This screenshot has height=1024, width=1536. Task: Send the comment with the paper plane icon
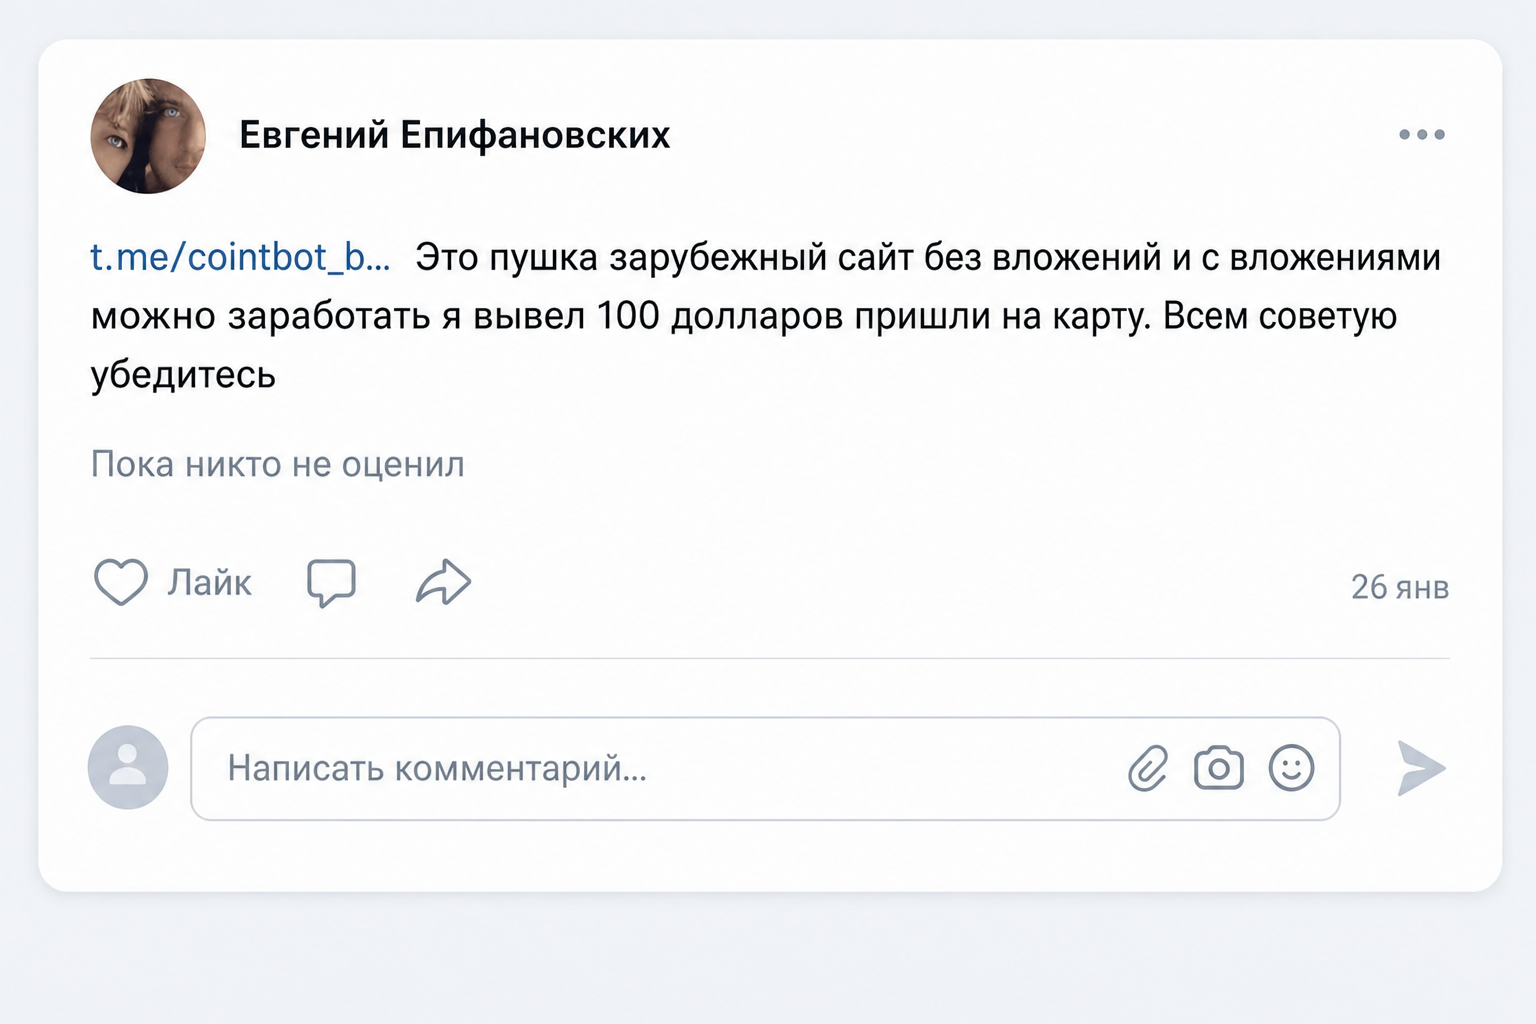1421,768
